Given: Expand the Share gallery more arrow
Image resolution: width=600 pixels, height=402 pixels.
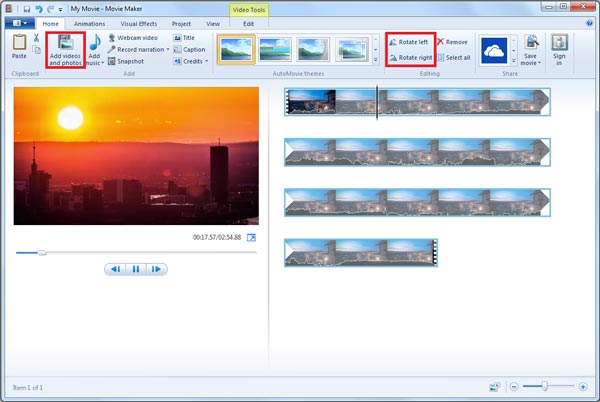Looking at the screenshot, I should click(514, 60).
